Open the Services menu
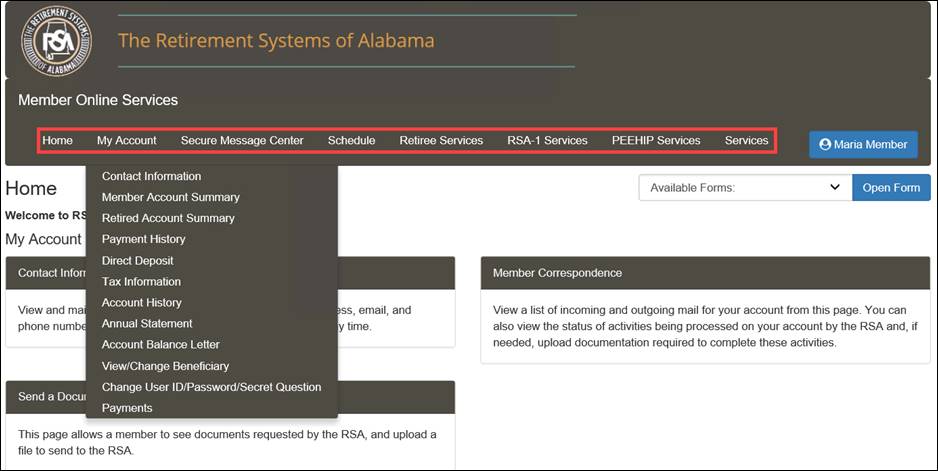 point(747,141)
